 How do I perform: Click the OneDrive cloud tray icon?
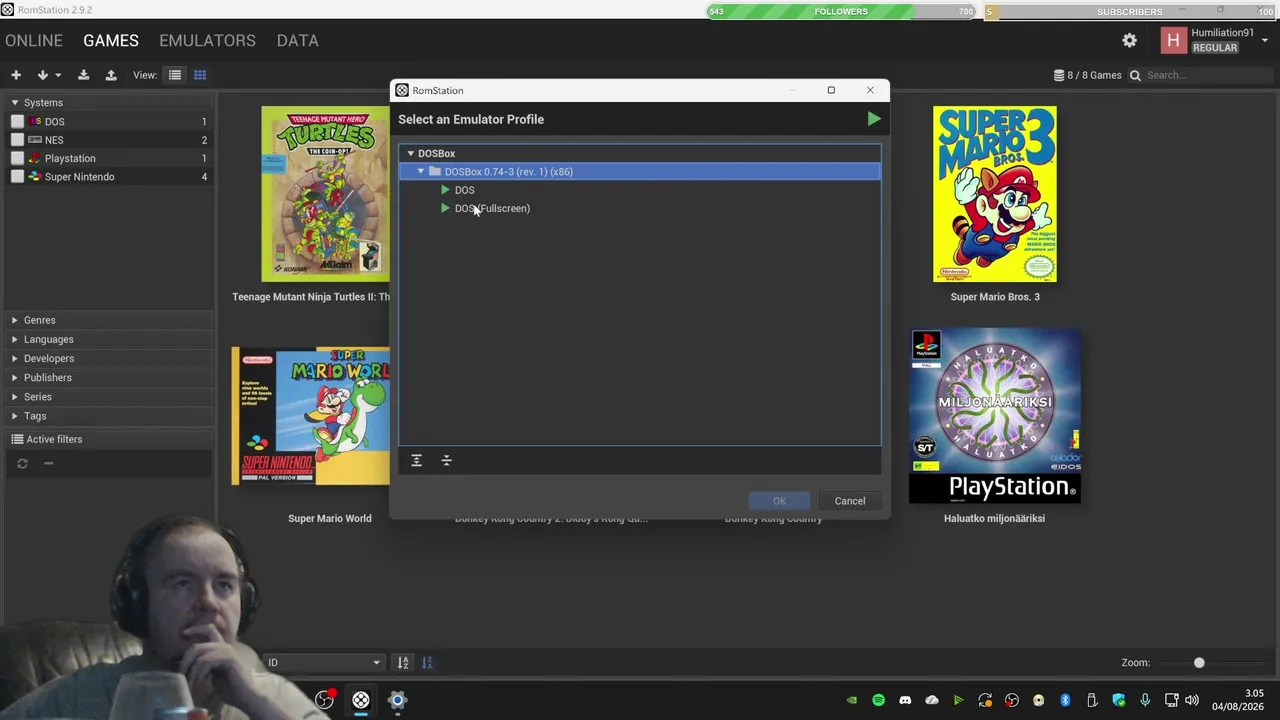(x=932, y=700)
